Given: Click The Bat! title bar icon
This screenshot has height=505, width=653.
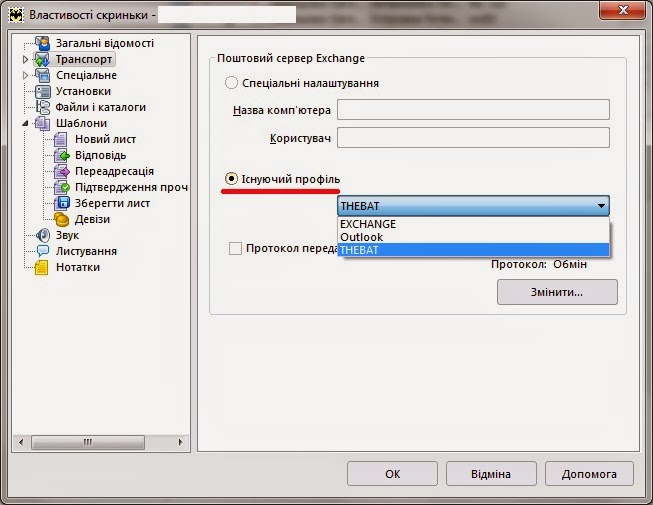Looking at the screenshot, I should tap(16, 15).
